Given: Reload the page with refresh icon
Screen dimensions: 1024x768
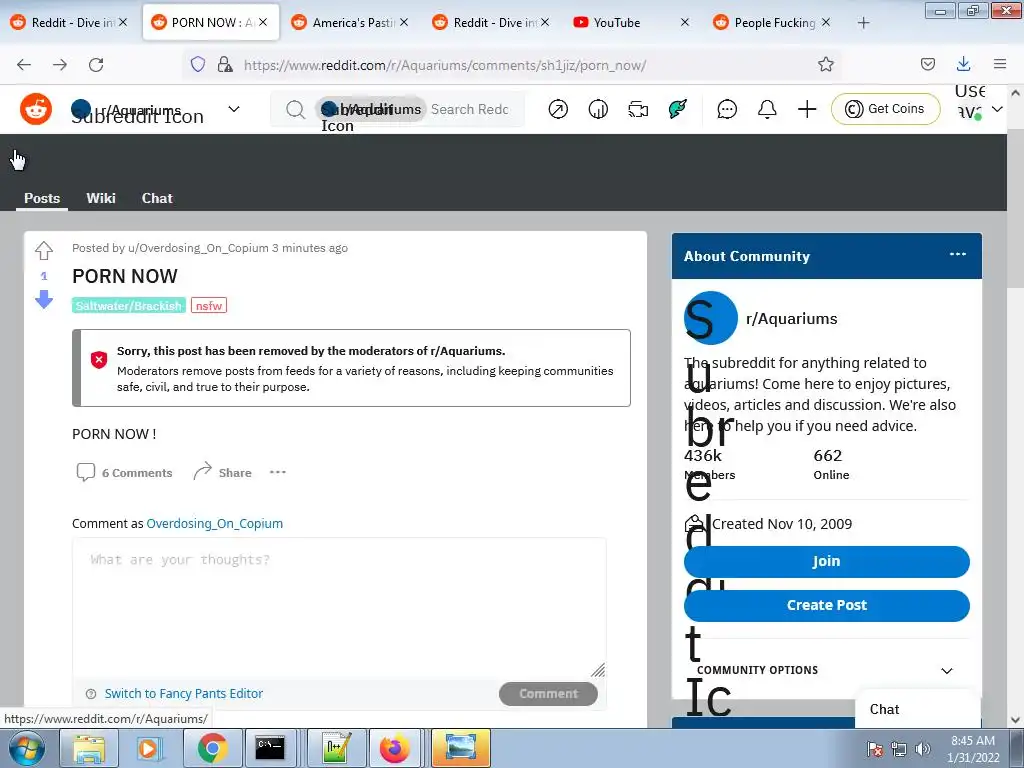Looking at the screenshot, I should [96, 65].
